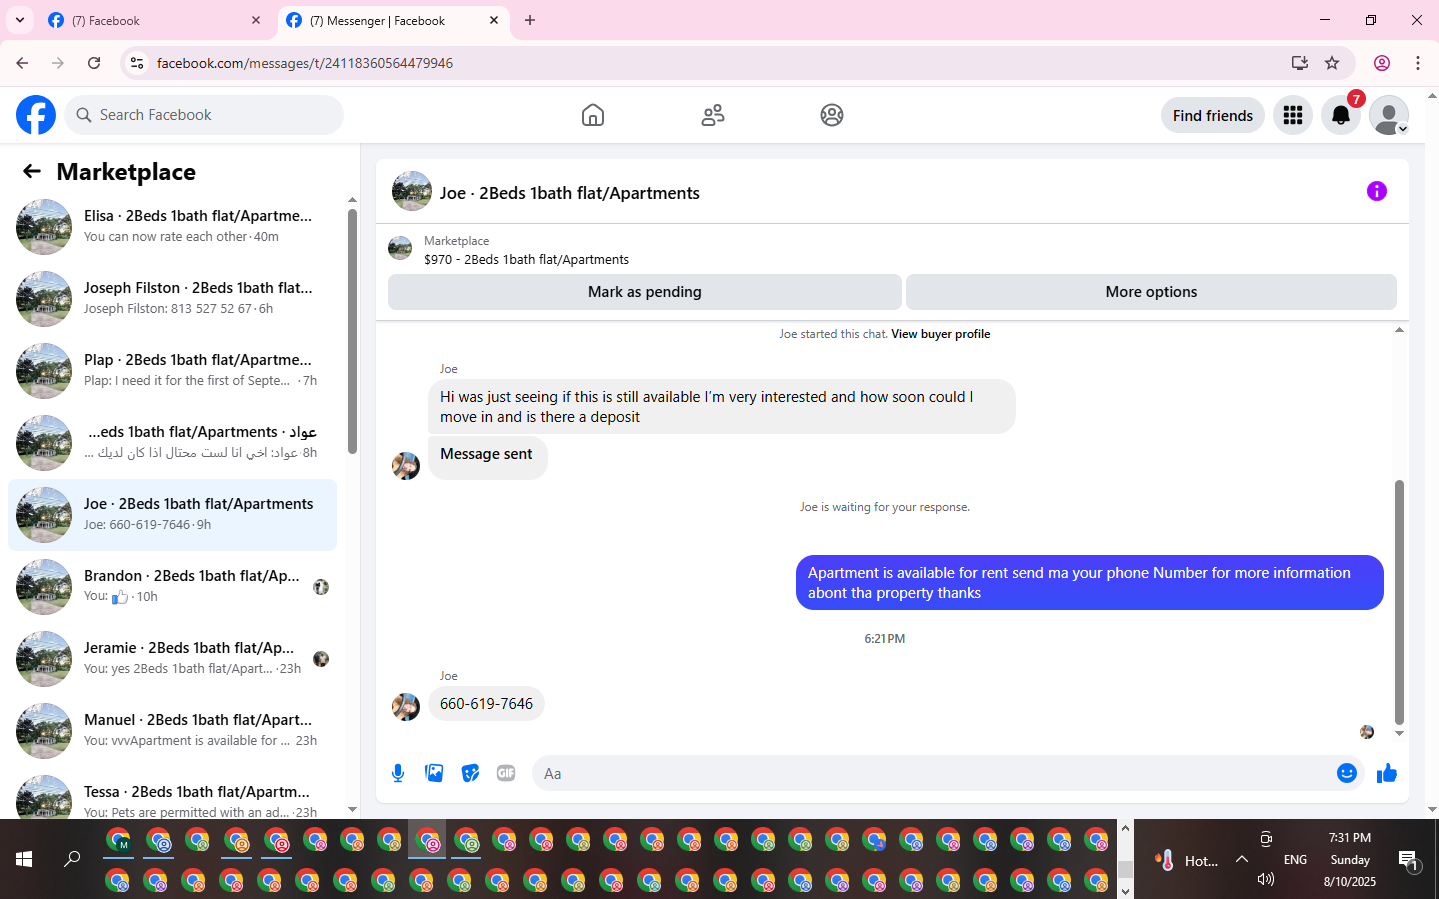Image resolution: width=1439 pixels, height=899 pixels.
Task: Select the Joe conversation in the list
Action: [172, 515]
